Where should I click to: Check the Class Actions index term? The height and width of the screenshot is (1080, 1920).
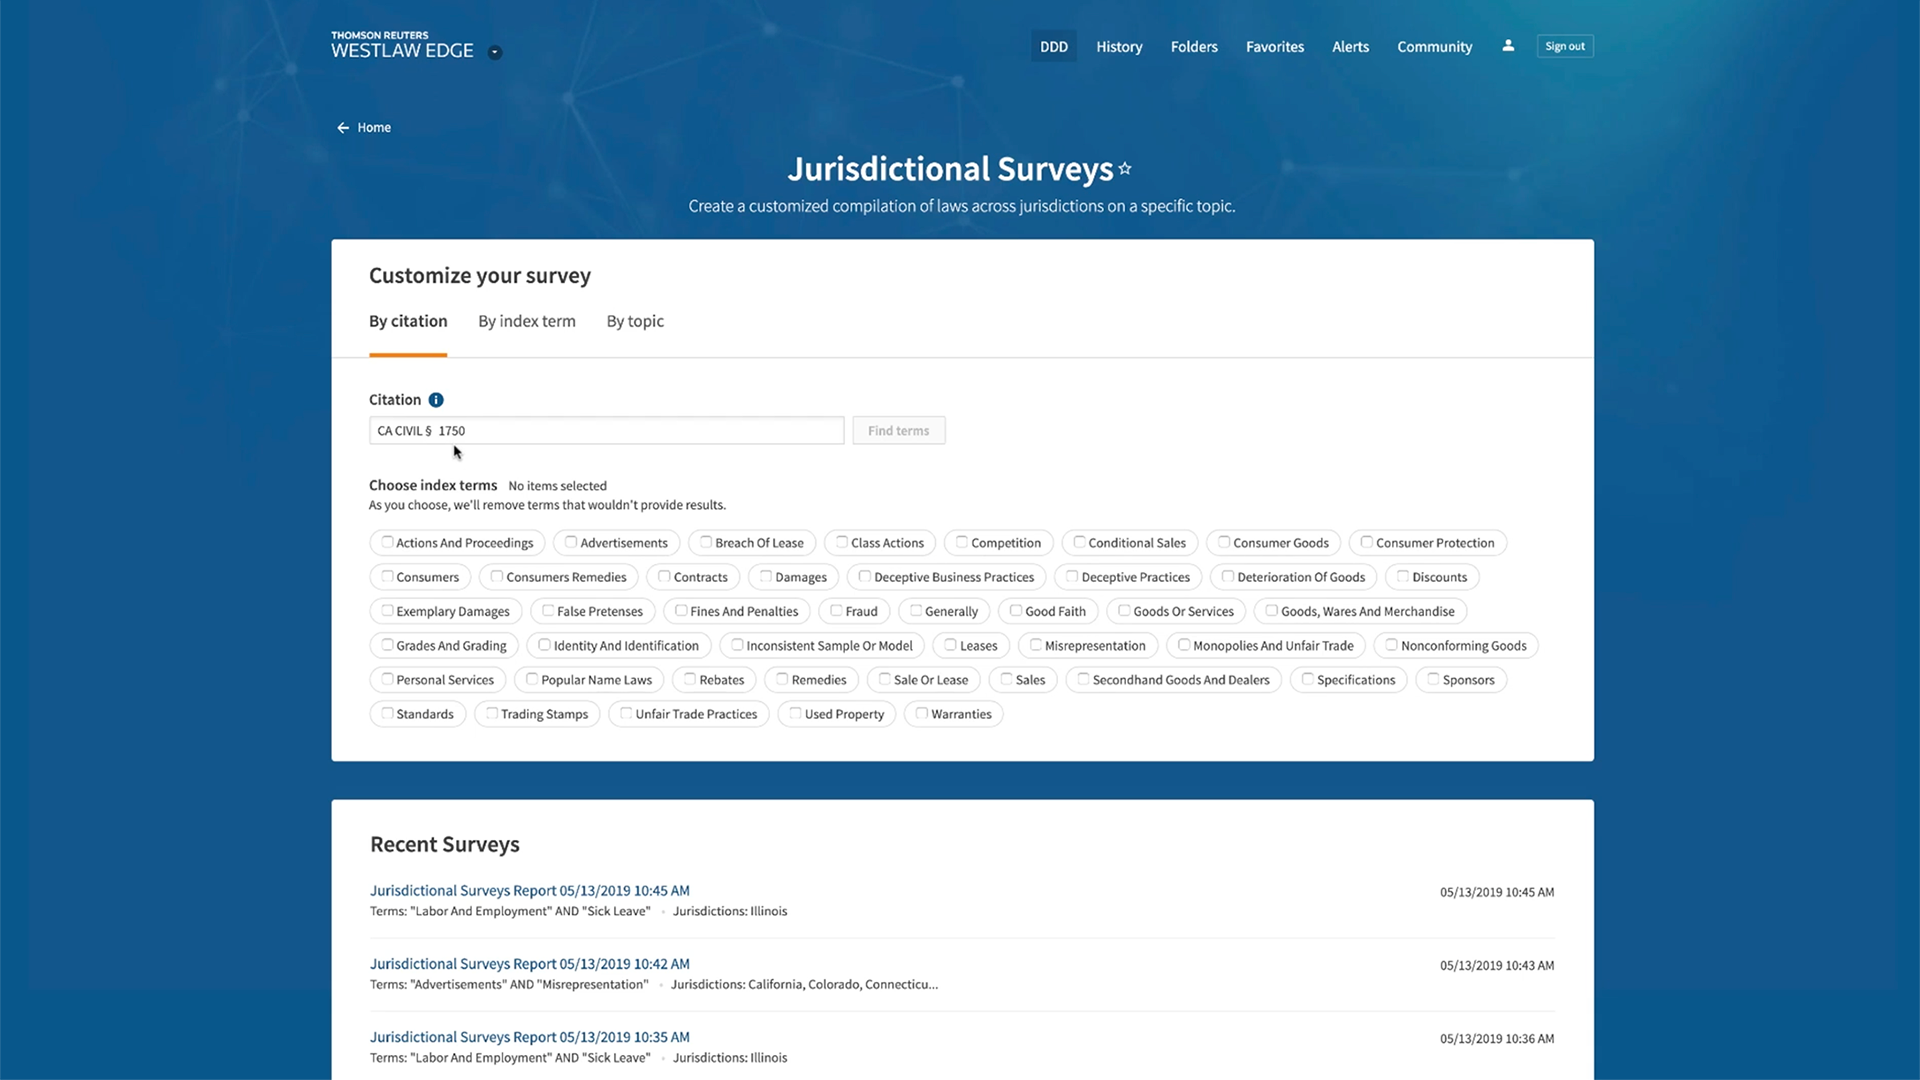tap(842, 543)
